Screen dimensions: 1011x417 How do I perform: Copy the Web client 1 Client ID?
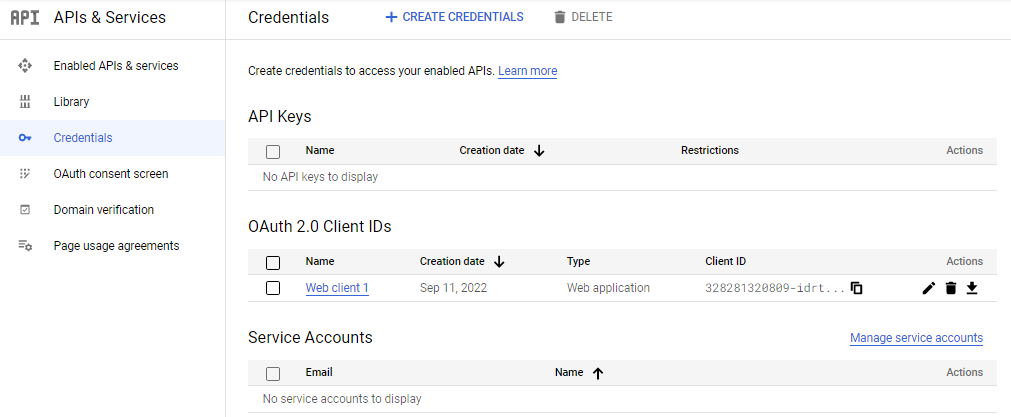coord(857,288)
